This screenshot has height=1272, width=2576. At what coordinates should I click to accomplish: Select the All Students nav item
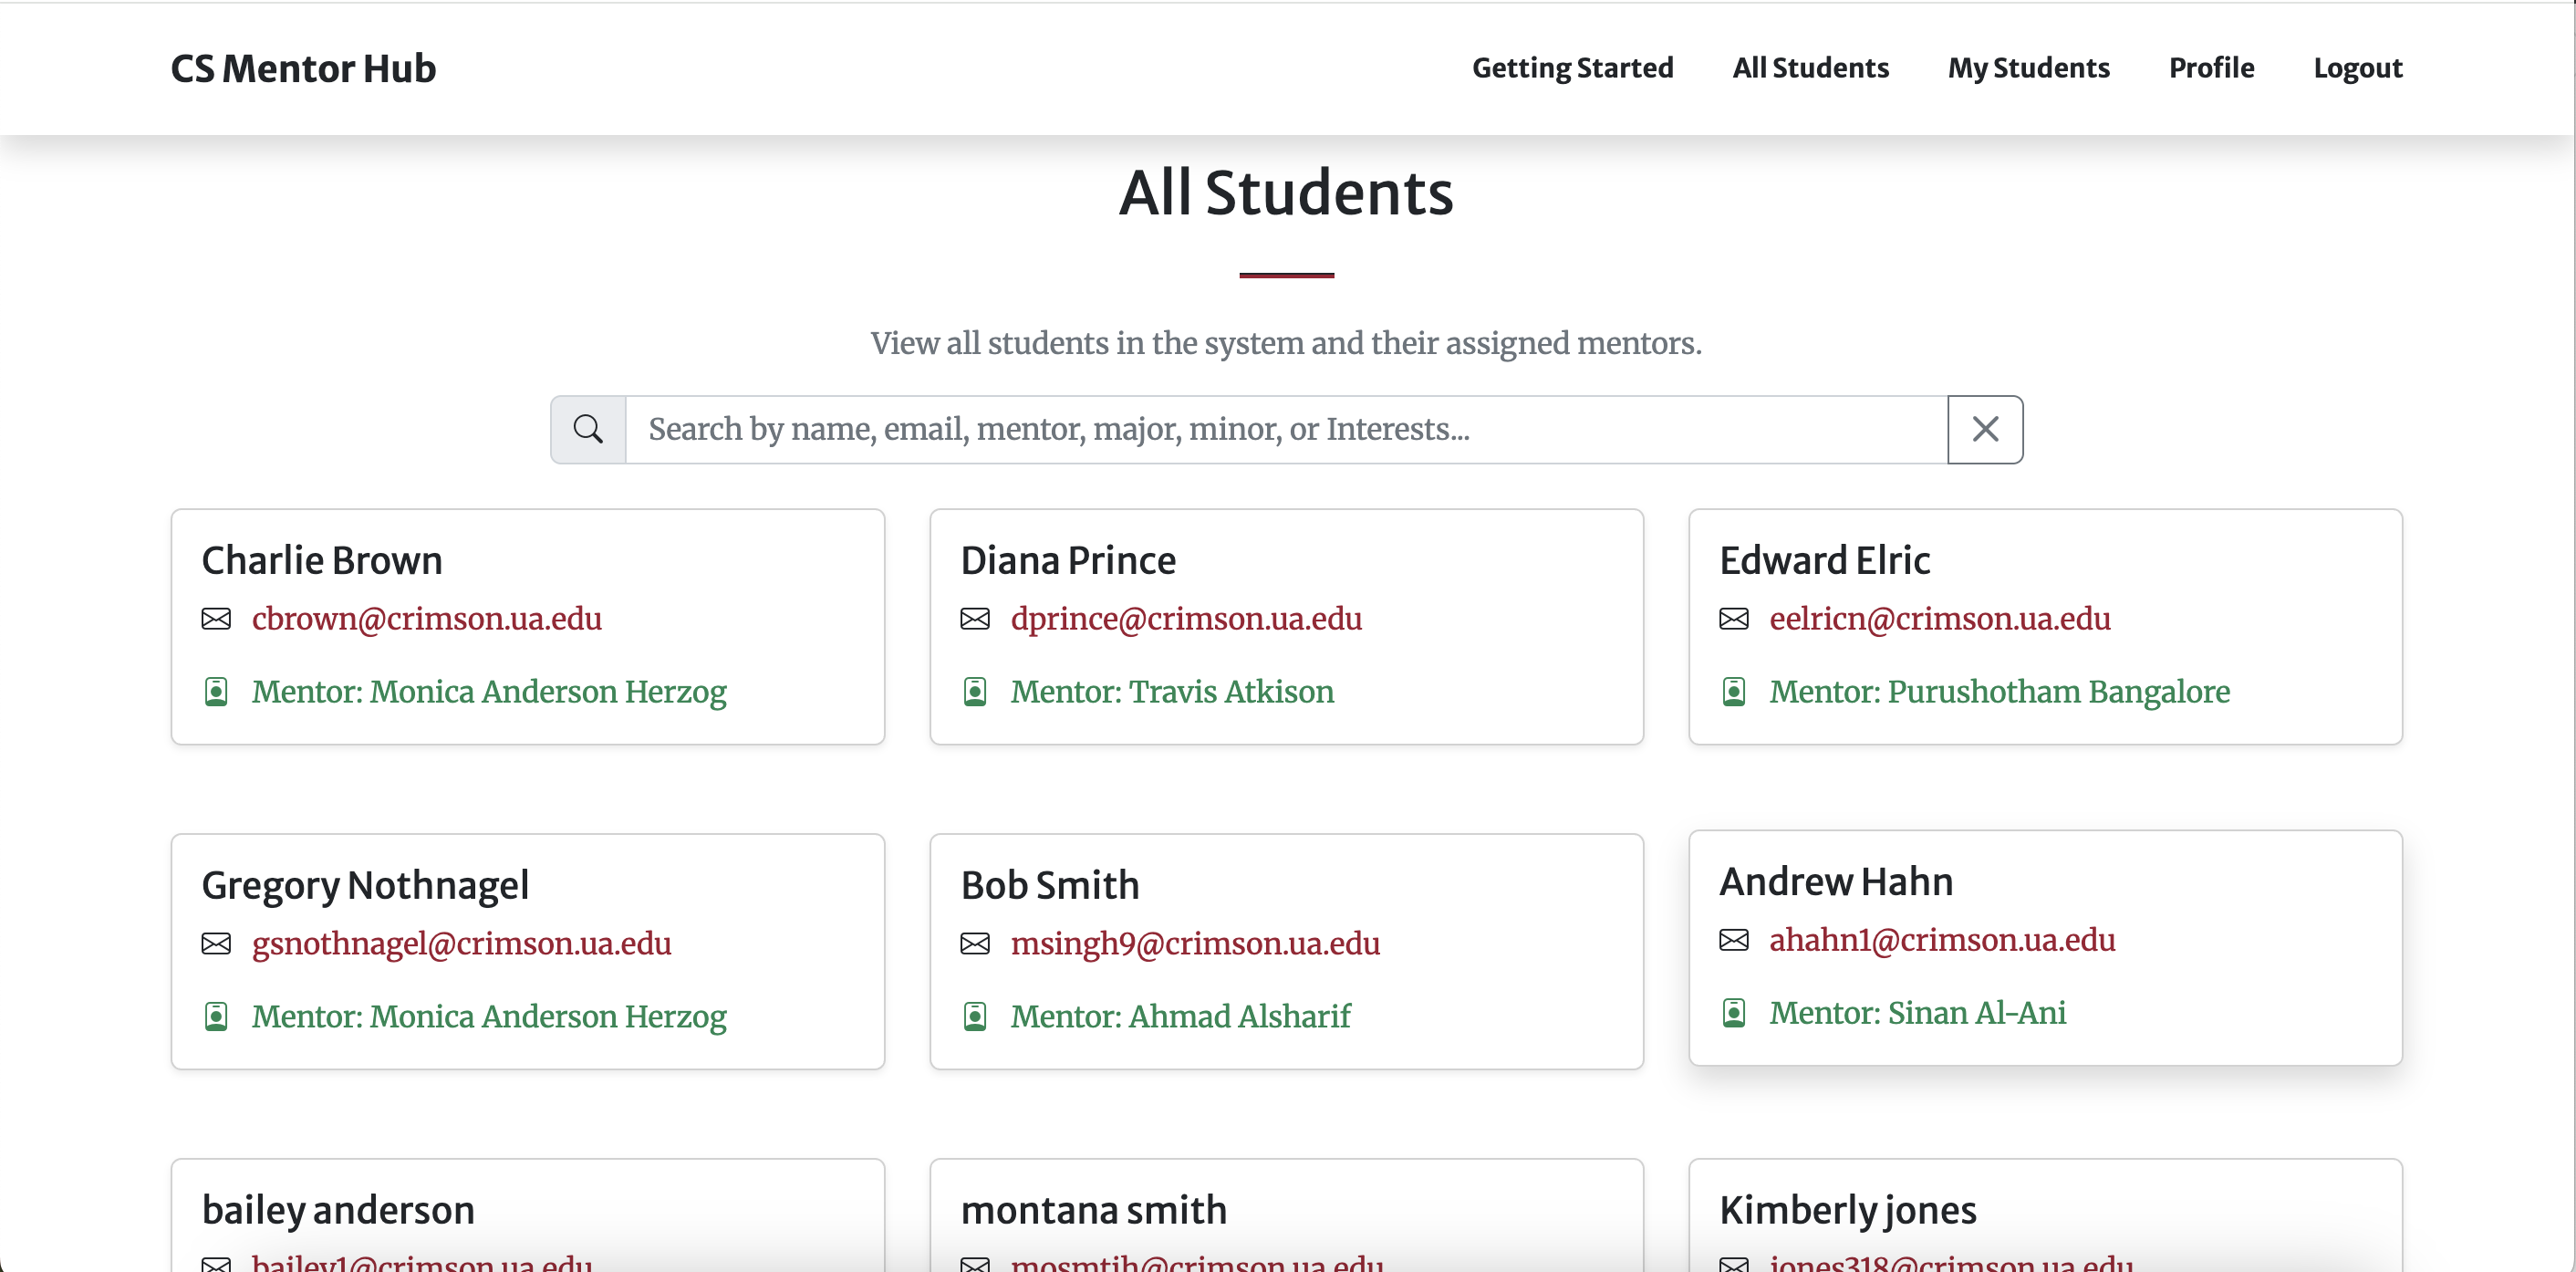pyautogui.click(x=1810, y=67)
